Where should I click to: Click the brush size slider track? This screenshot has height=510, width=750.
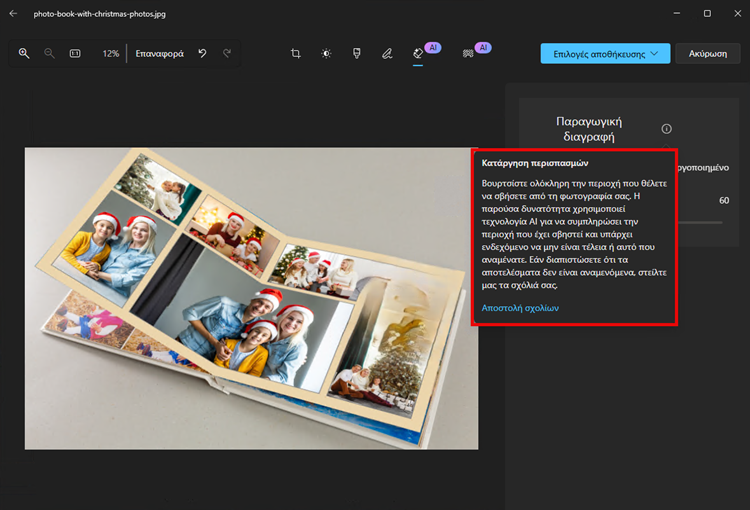700,222
